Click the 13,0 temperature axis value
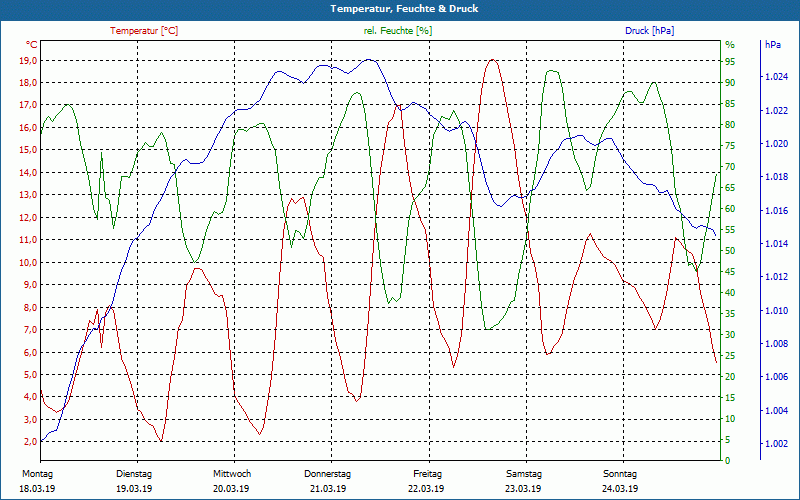Screen dimensions: 800x500 (x=28, y=195)
